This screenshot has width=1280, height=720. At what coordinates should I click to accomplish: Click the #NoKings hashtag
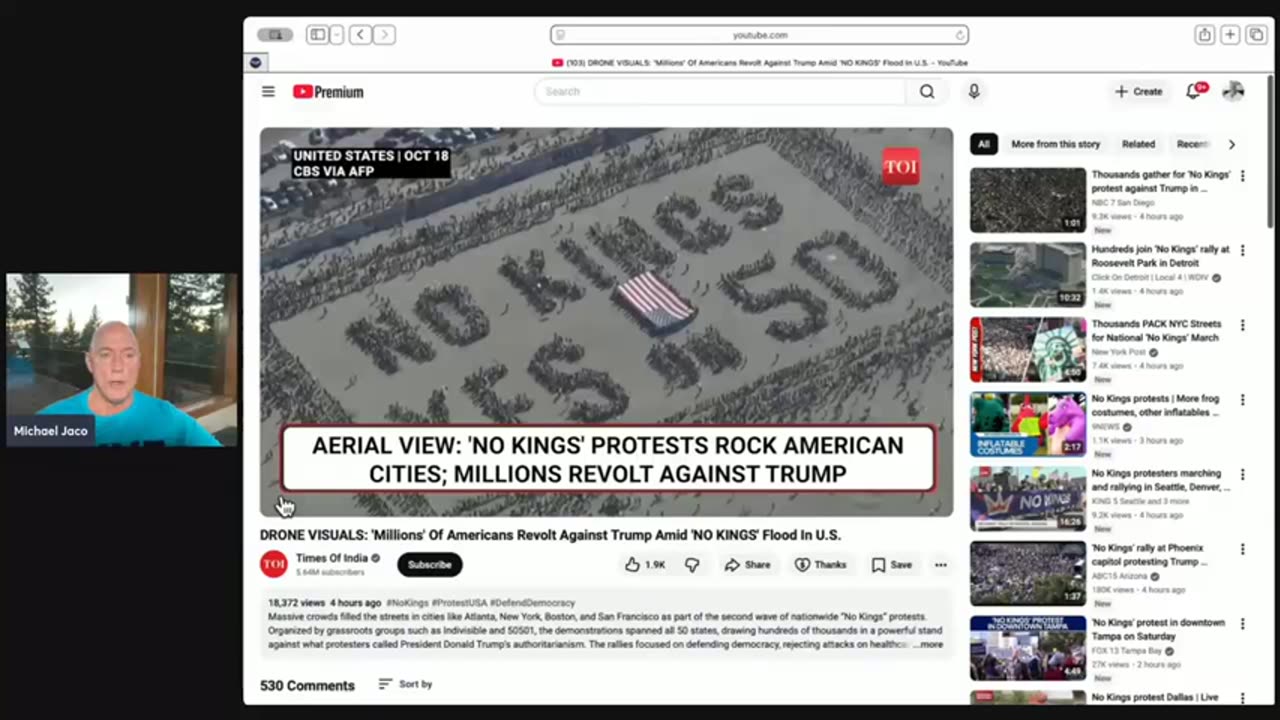coord(407,603)
